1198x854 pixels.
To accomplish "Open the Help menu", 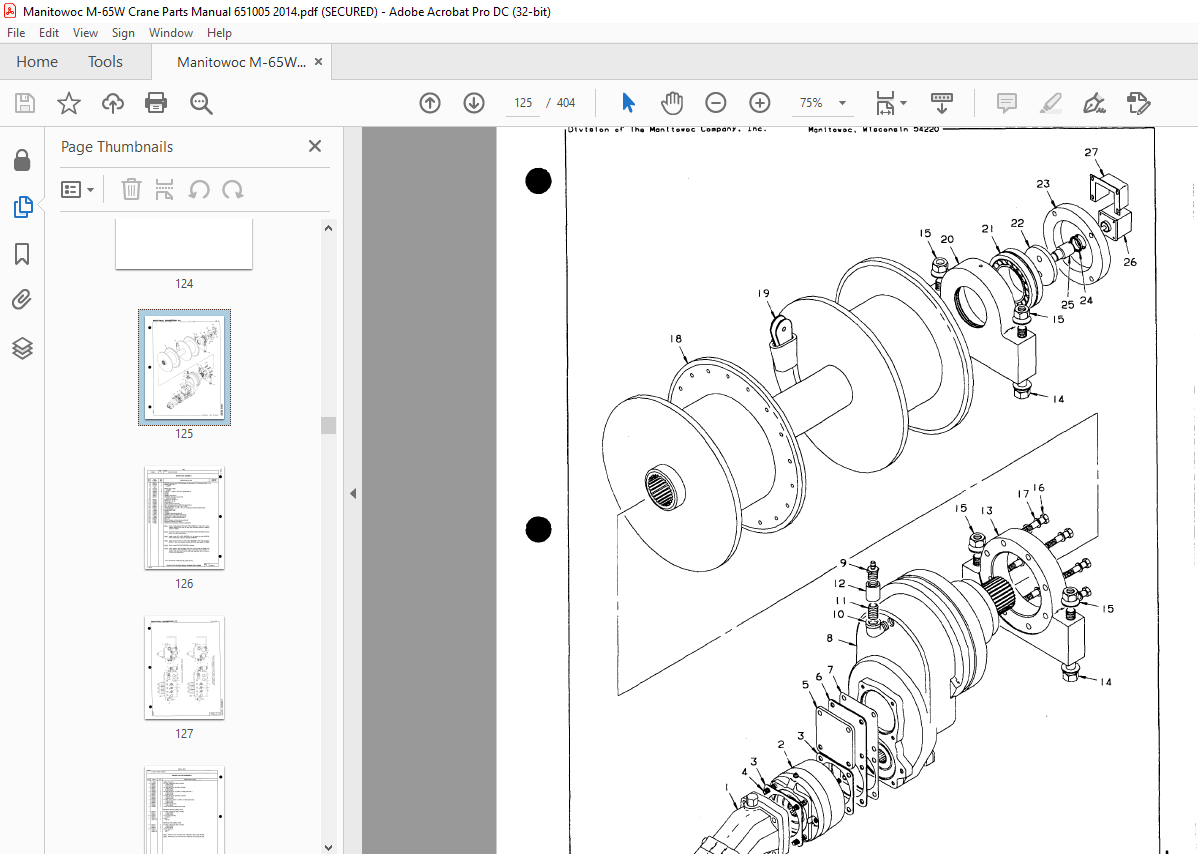I will (x=219, y=33).
